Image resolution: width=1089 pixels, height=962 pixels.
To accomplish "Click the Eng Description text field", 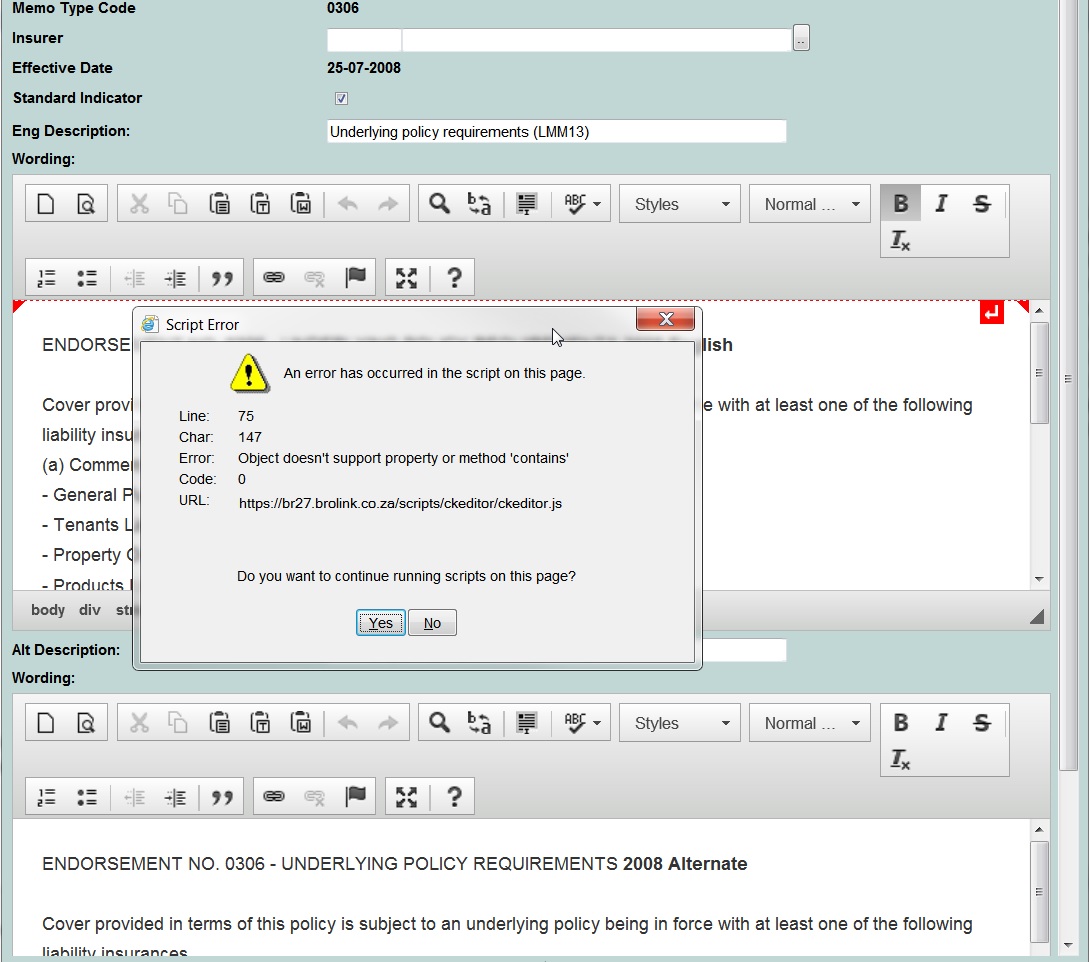I will click(x=556, y=132).
